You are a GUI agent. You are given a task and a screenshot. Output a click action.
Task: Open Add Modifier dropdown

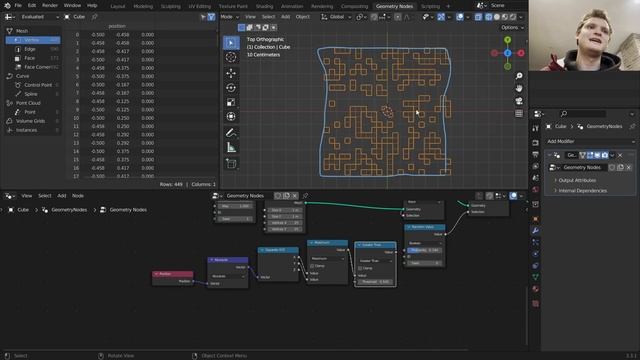click(590, 141)
